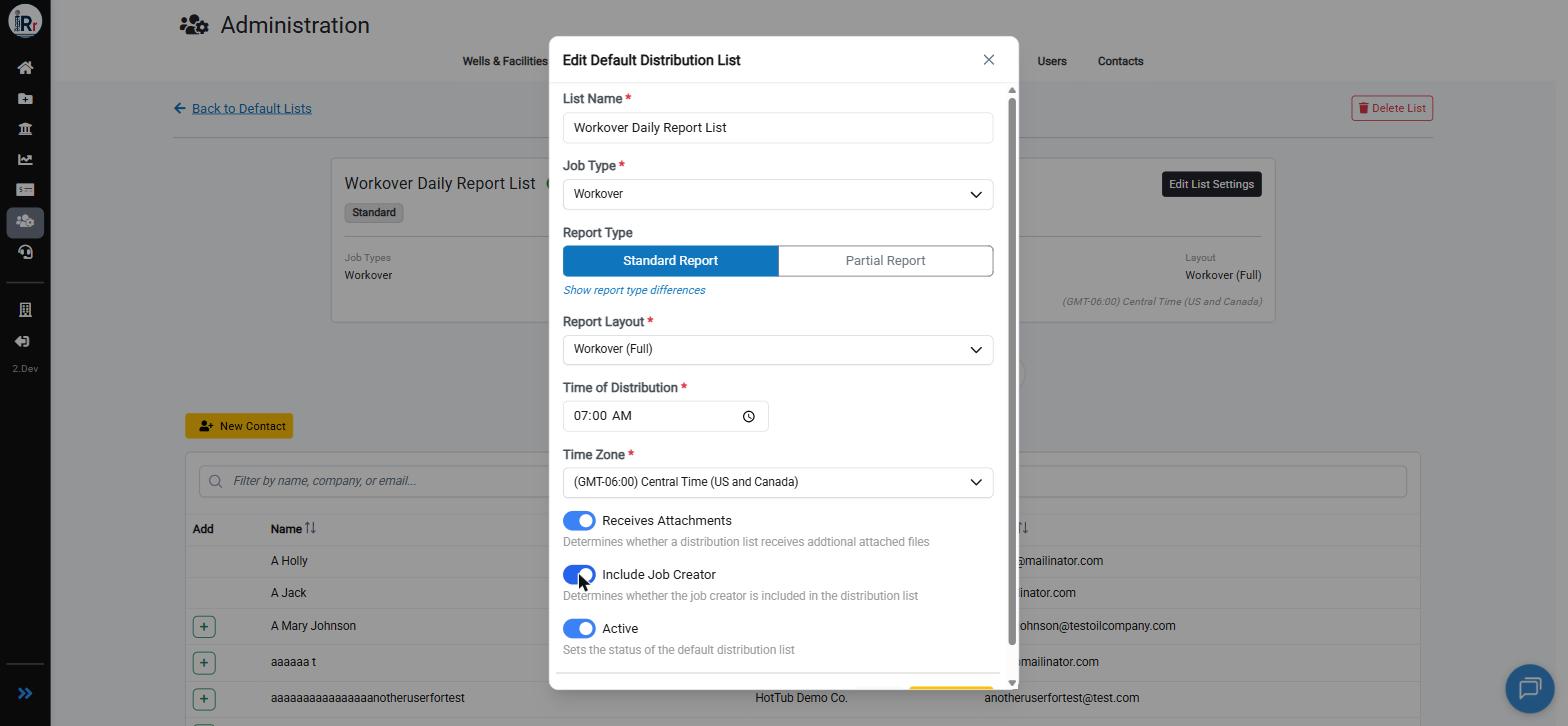This screenshot has height=726, width=1568.
Task: Click the New Contact button
Action: coord(239,426)
